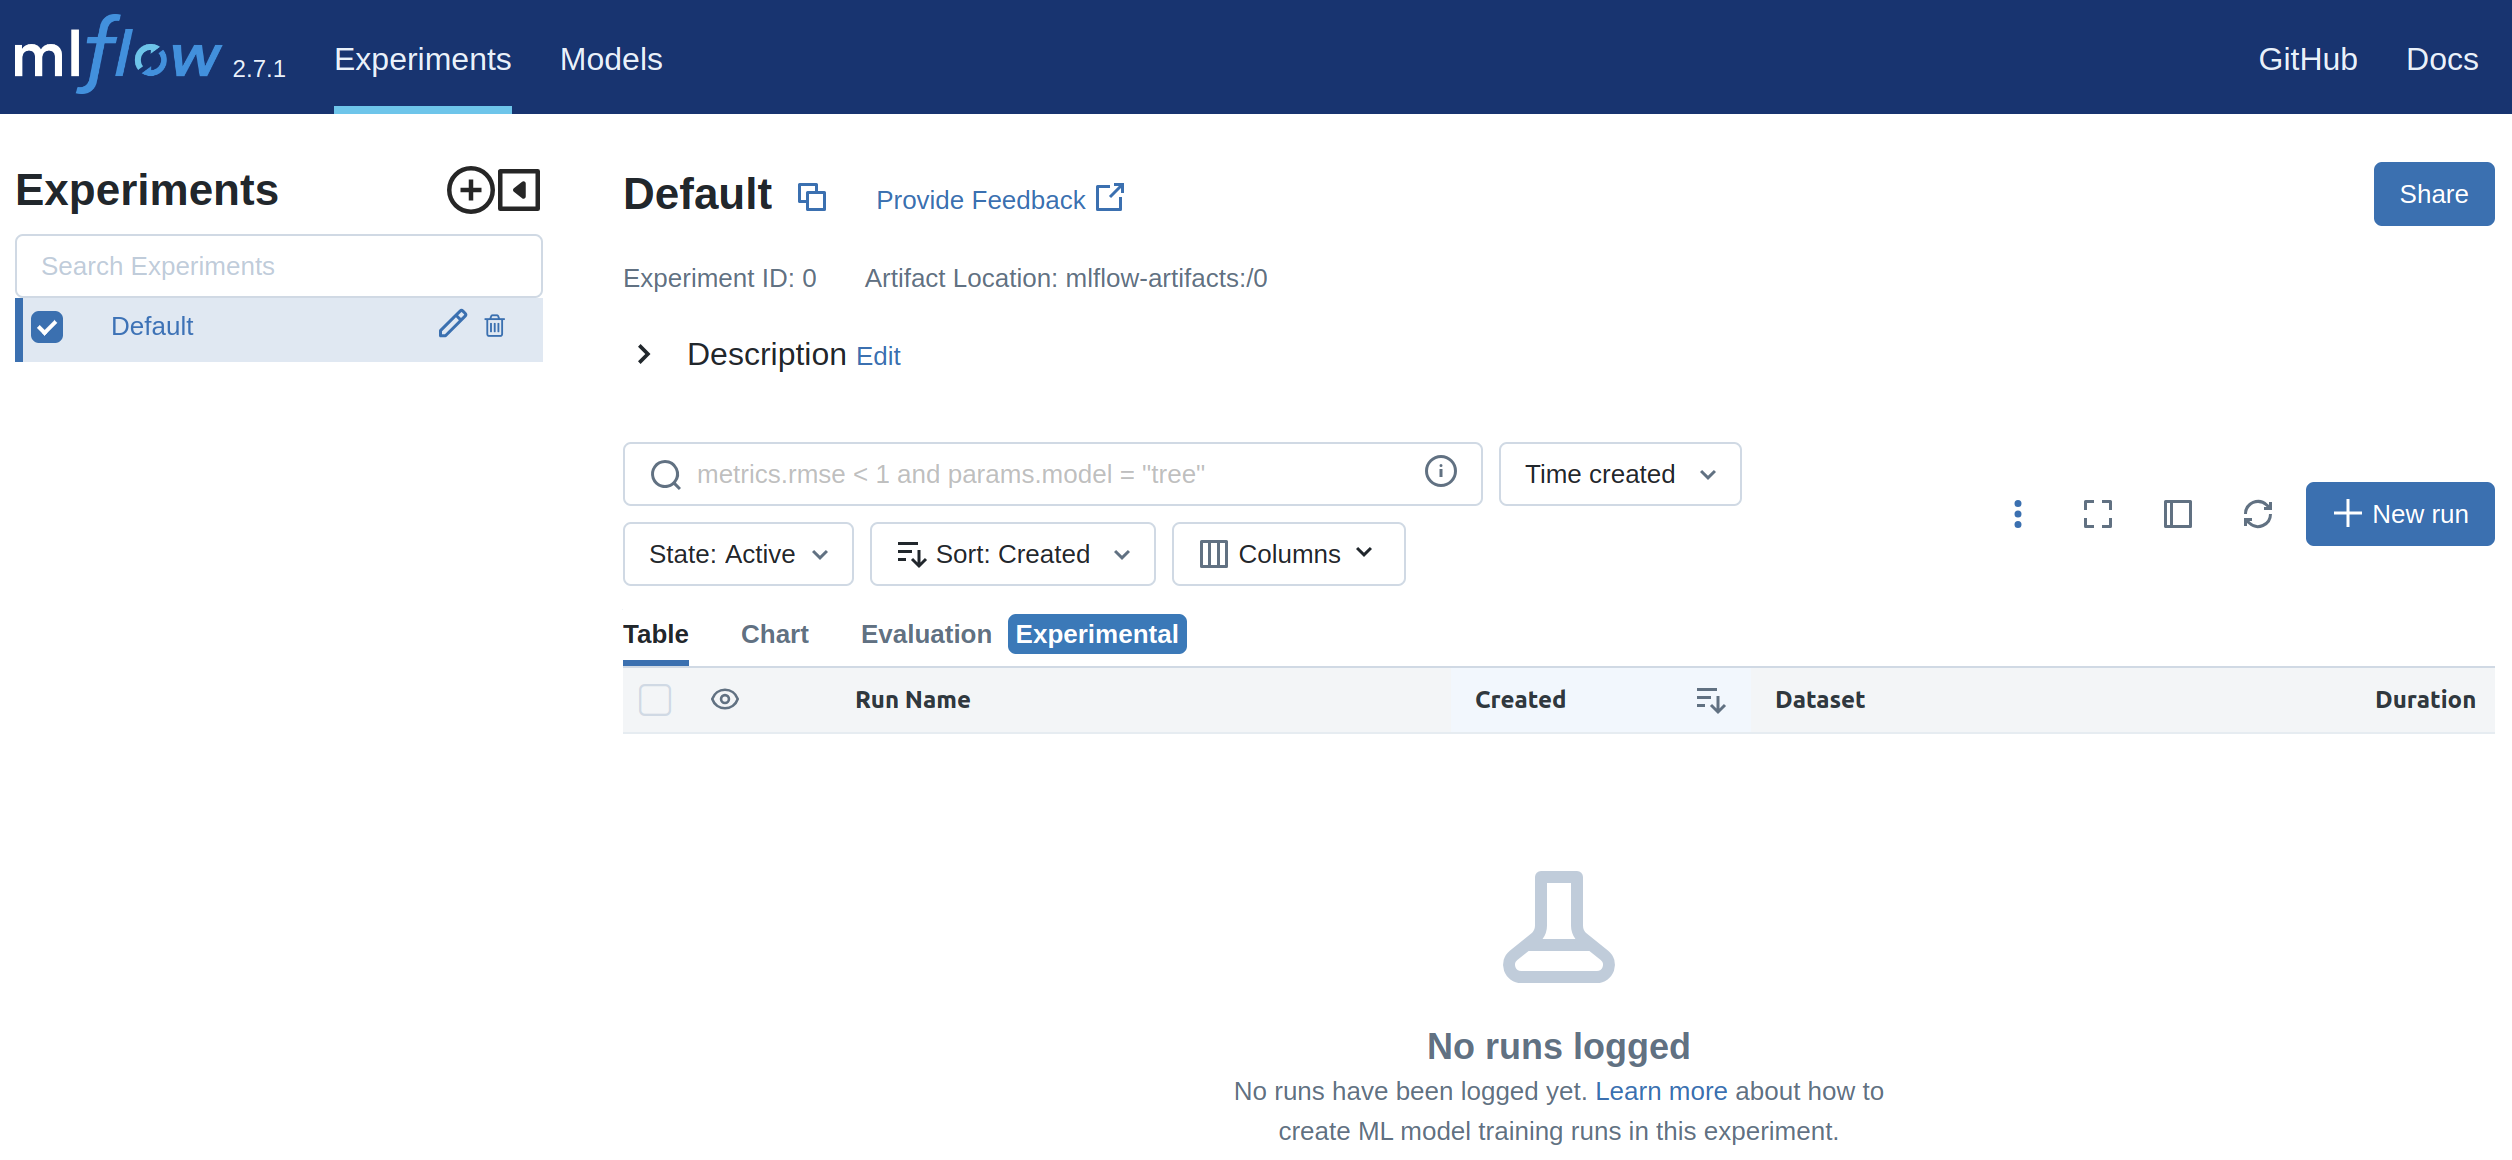Select all runs header checkbox

tap(655, 700)
